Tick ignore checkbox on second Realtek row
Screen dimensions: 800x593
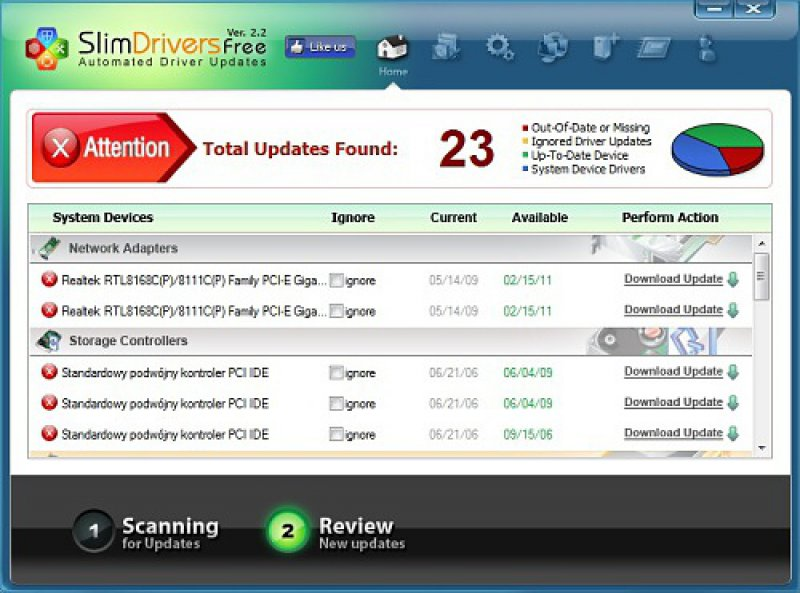(x=336, y=311)
